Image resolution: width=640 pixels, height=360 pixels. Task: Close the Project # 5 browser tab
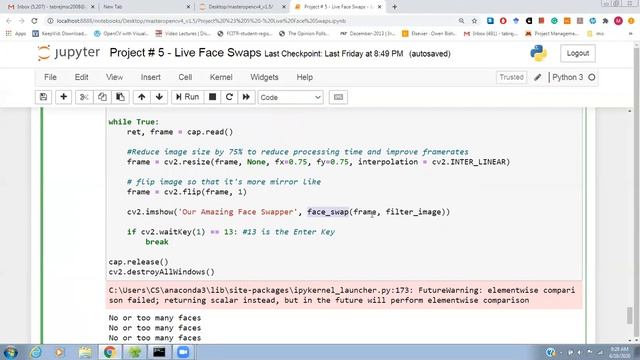click(x=379, y=7)
